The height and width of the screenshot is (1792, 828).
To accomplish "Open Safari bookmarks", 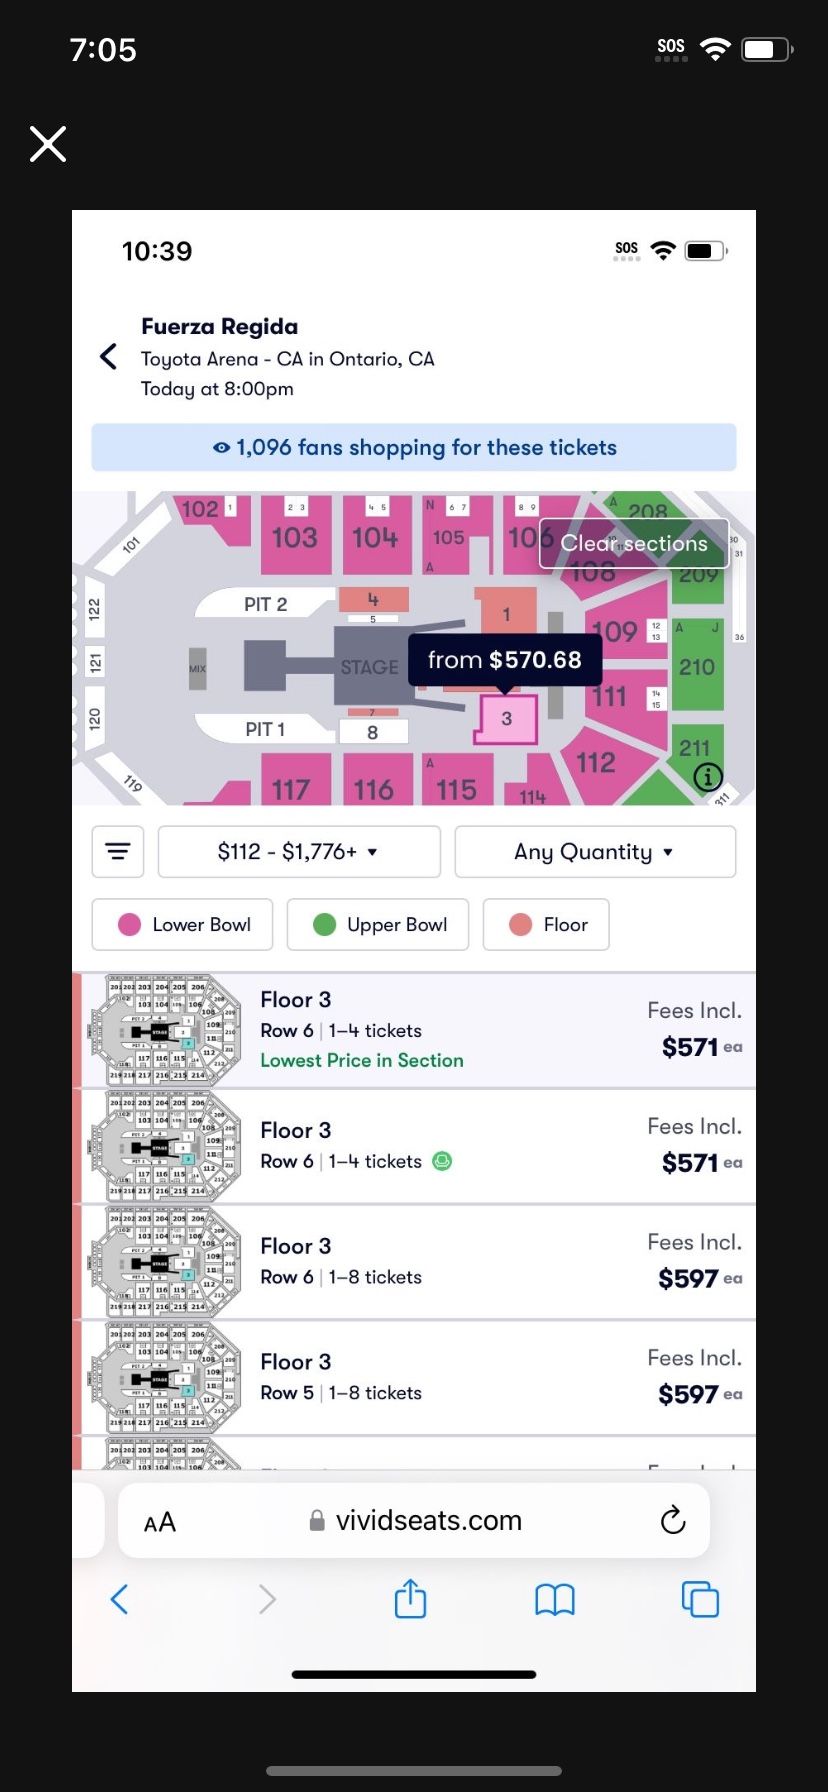I will click(555, 1600).
